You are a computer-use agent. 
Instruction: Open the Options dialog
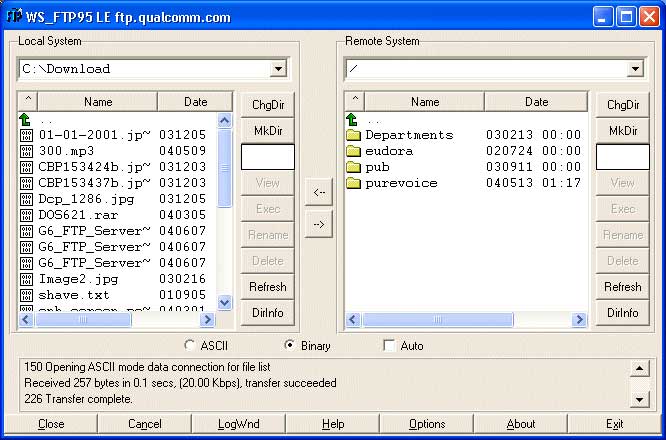pos(427,424)
